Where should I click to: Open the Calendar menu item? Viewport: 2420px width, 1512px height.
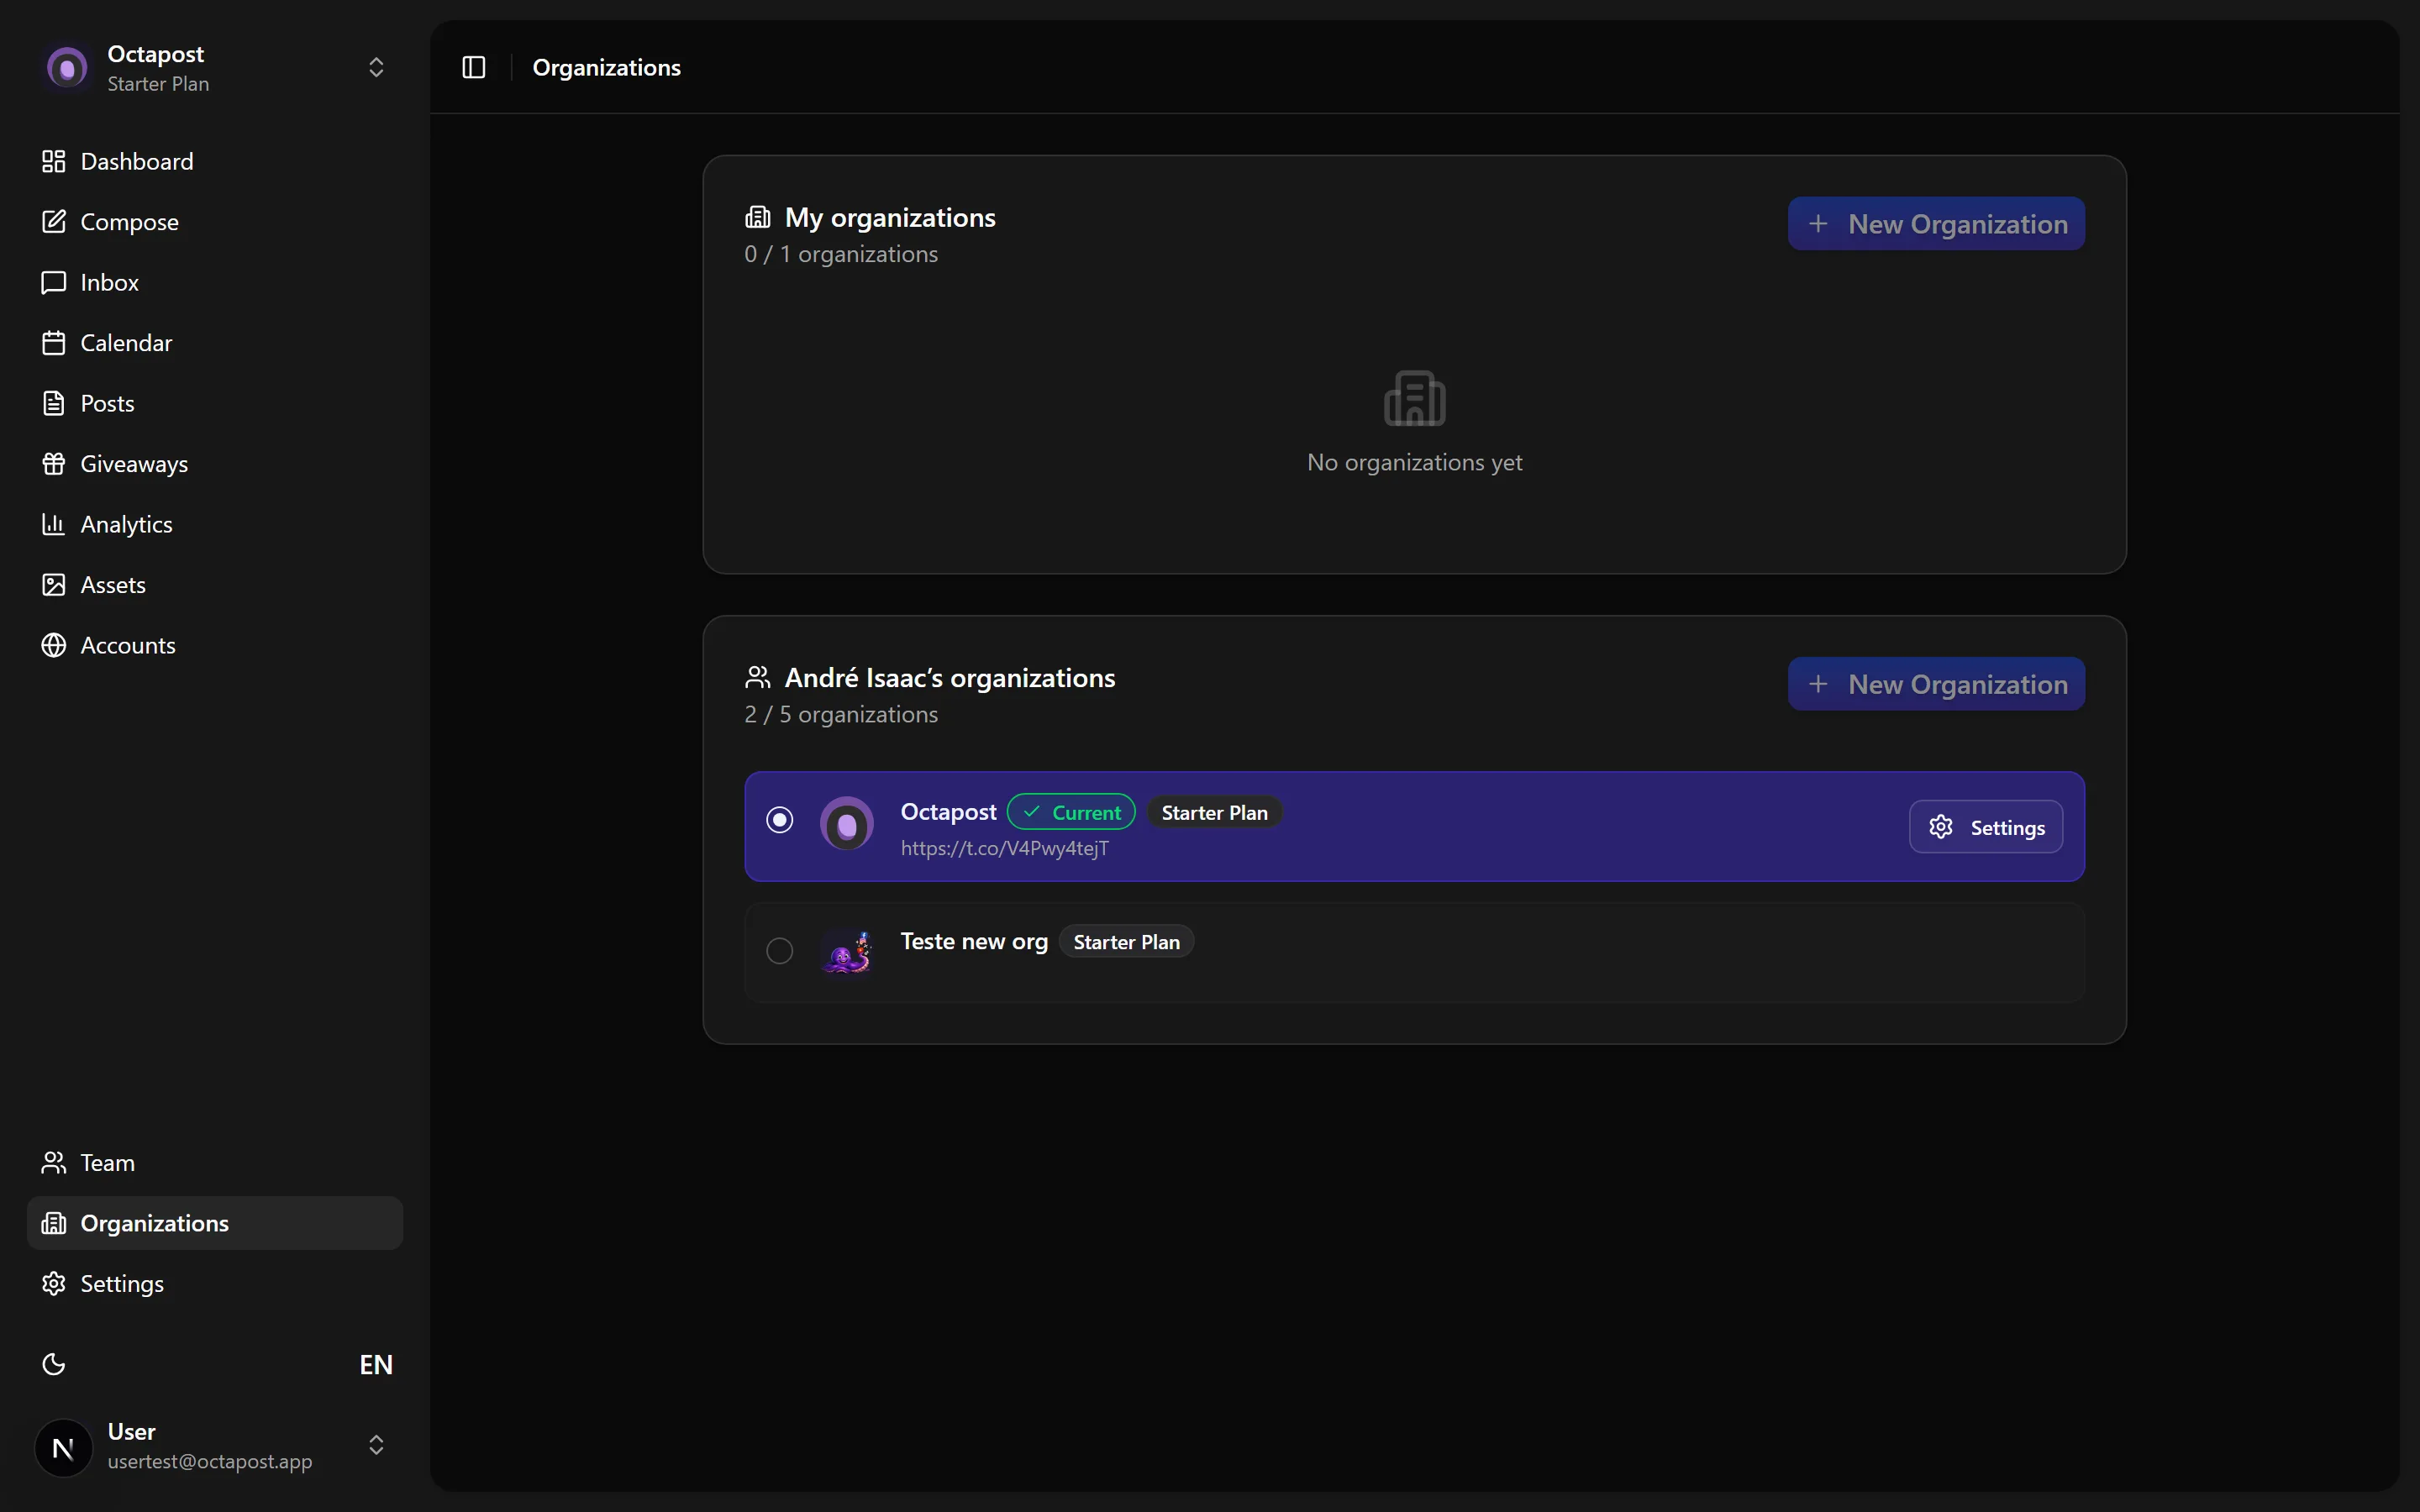tap(214, 343)
